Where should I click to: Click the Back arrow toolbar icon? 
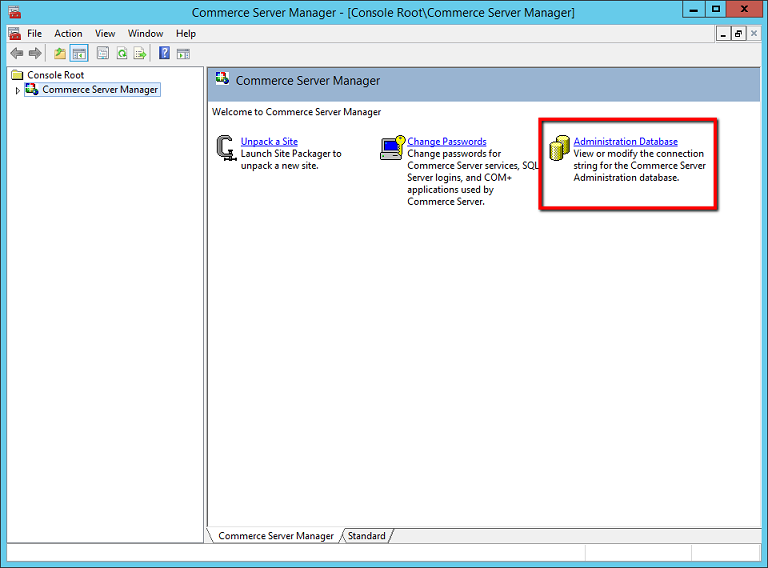point(17,53)
